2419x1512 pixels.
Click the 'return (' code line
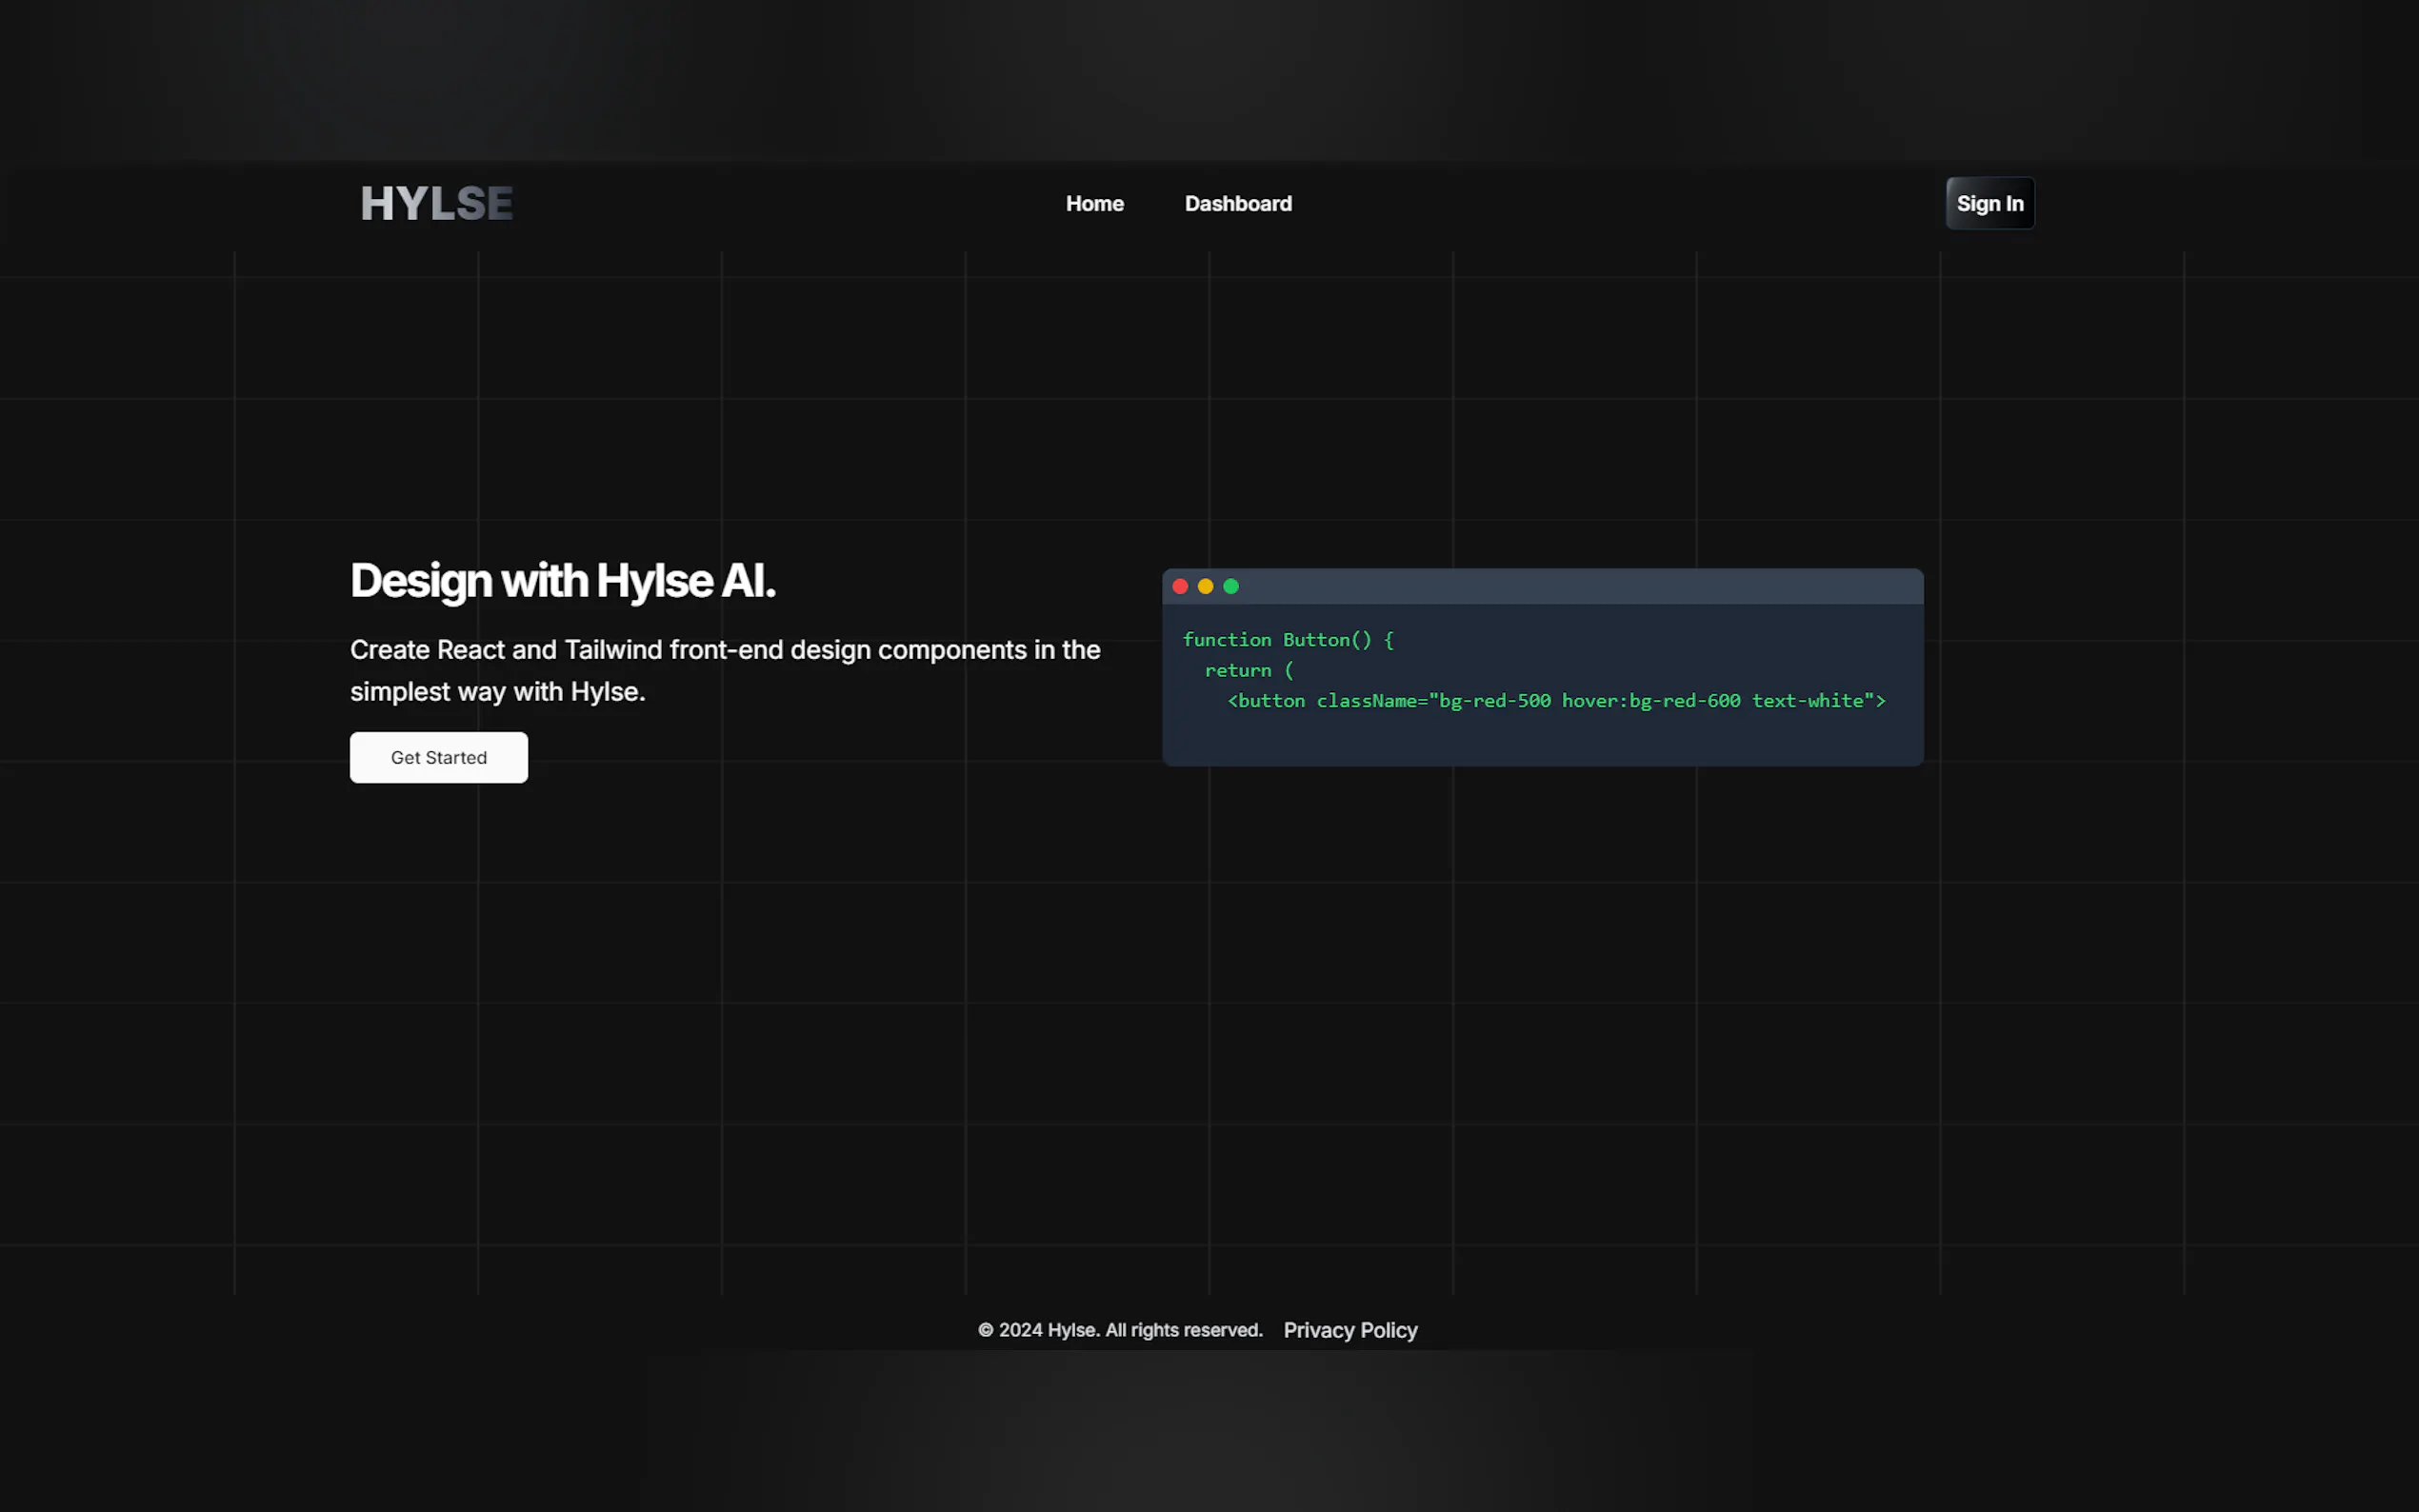tap(1248, 671)
